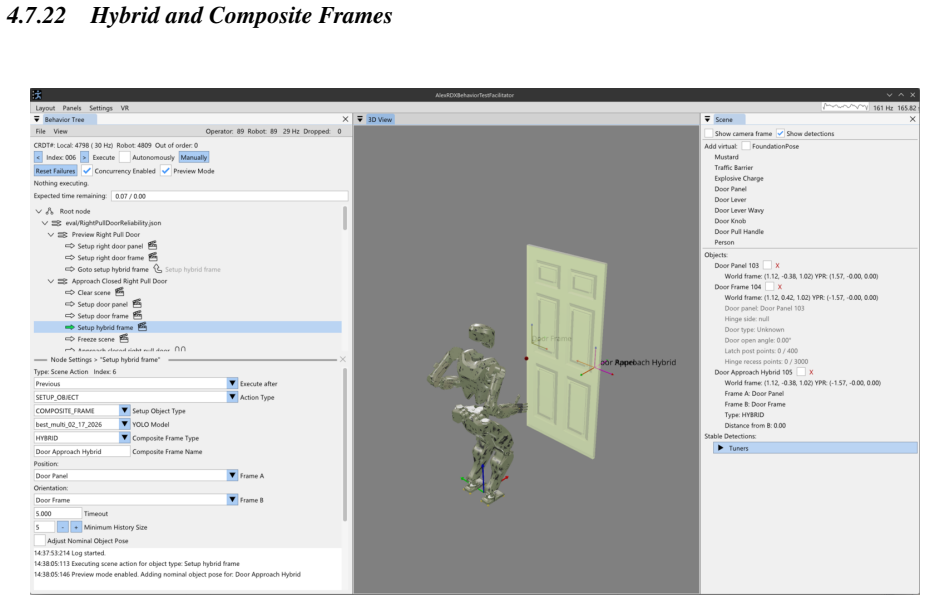The image size is (926, 601).
Task: Check the Door Frame 104 checkbox
Action: 769,286
